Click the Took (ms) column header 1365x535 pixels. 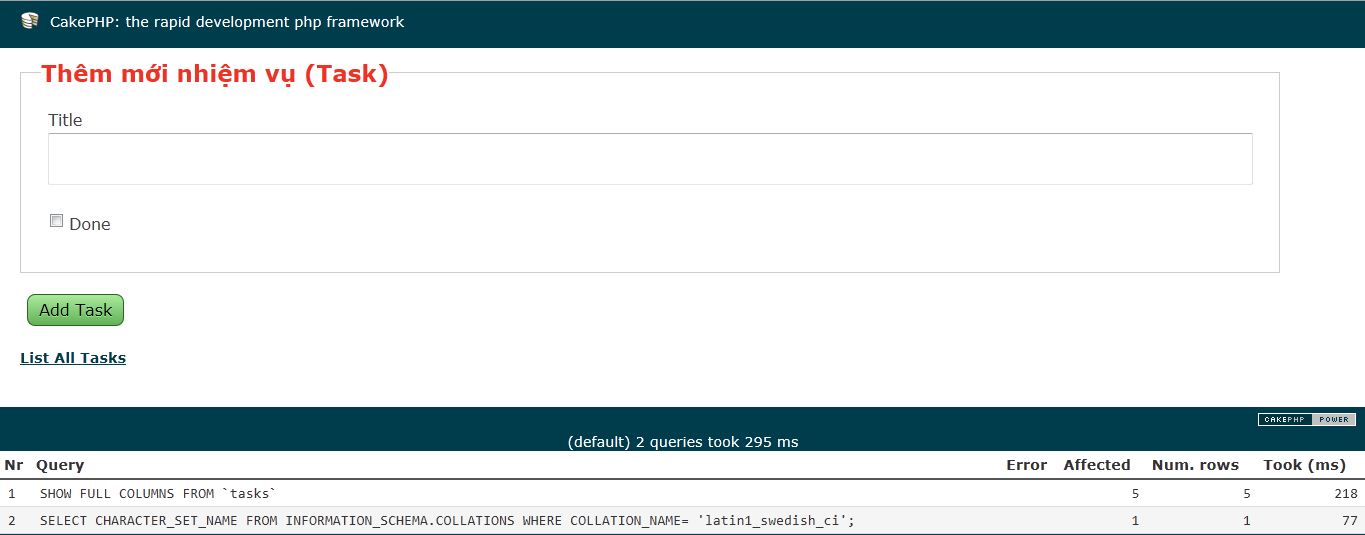point(1305,465)
